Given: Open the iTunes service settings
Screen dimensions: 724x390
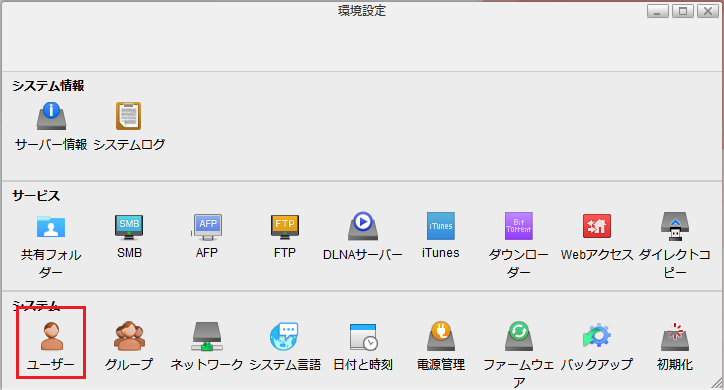Looking at the screenshot, I should 440,226.
